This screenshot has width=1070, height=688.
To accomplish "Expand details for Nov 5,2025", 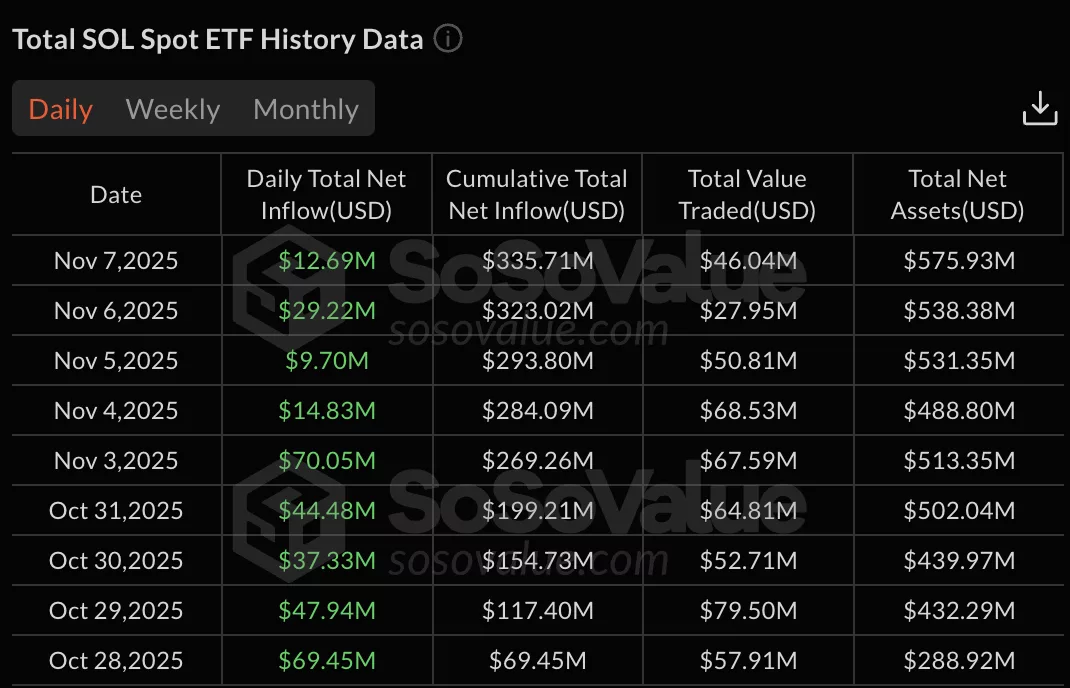I will (115, 360).
